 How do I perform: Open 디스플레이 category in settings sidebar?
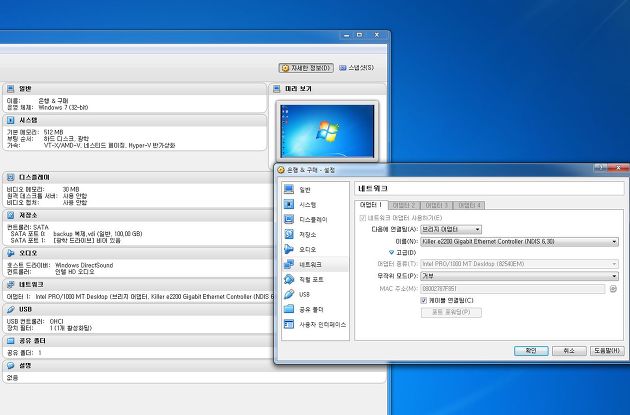(x=315, y=219)
